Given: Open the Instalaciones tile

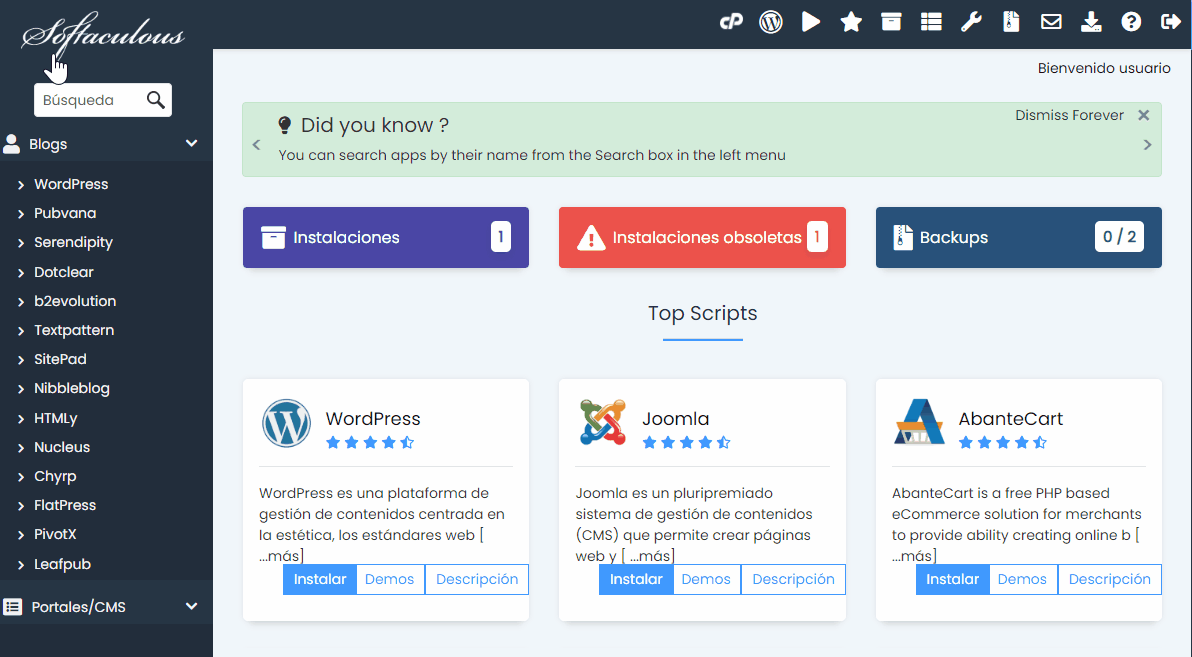Looking at the screenshot, I should coord(385,237).
